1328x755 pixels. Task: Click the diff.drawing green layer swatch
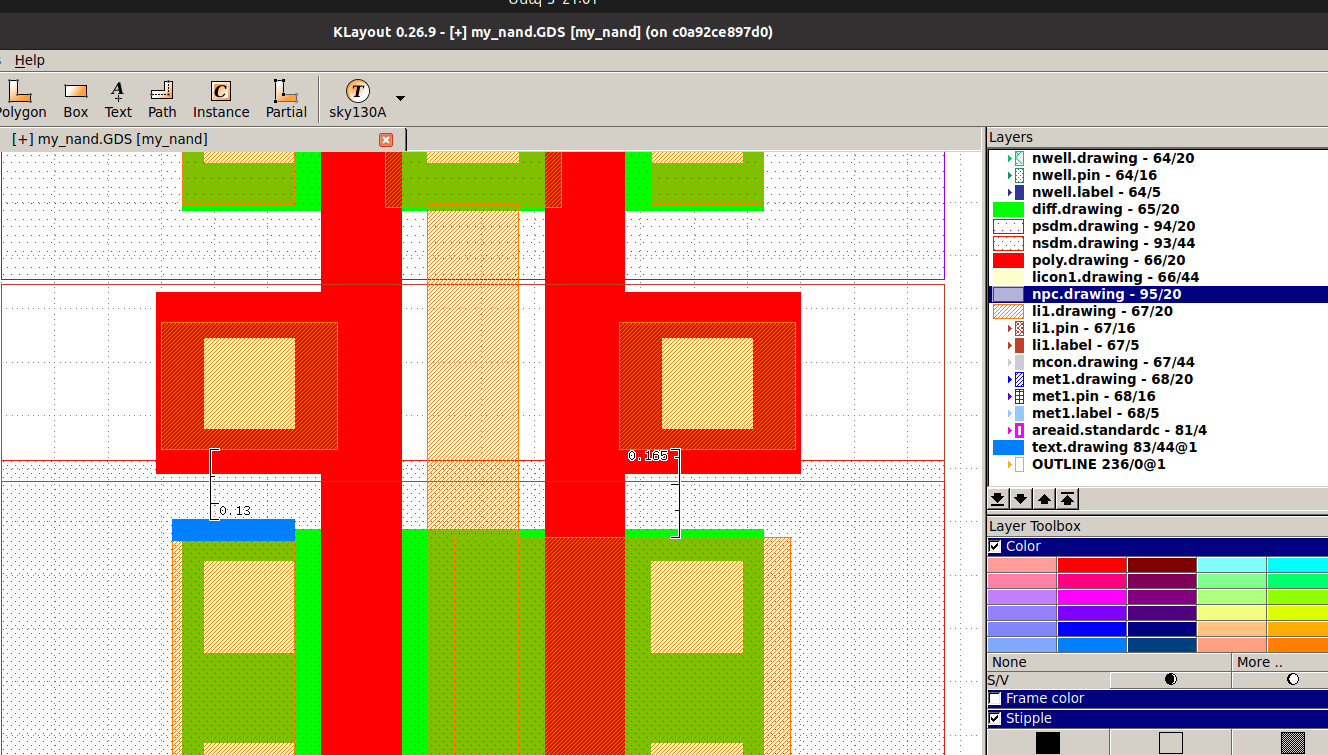(1008, 209)
